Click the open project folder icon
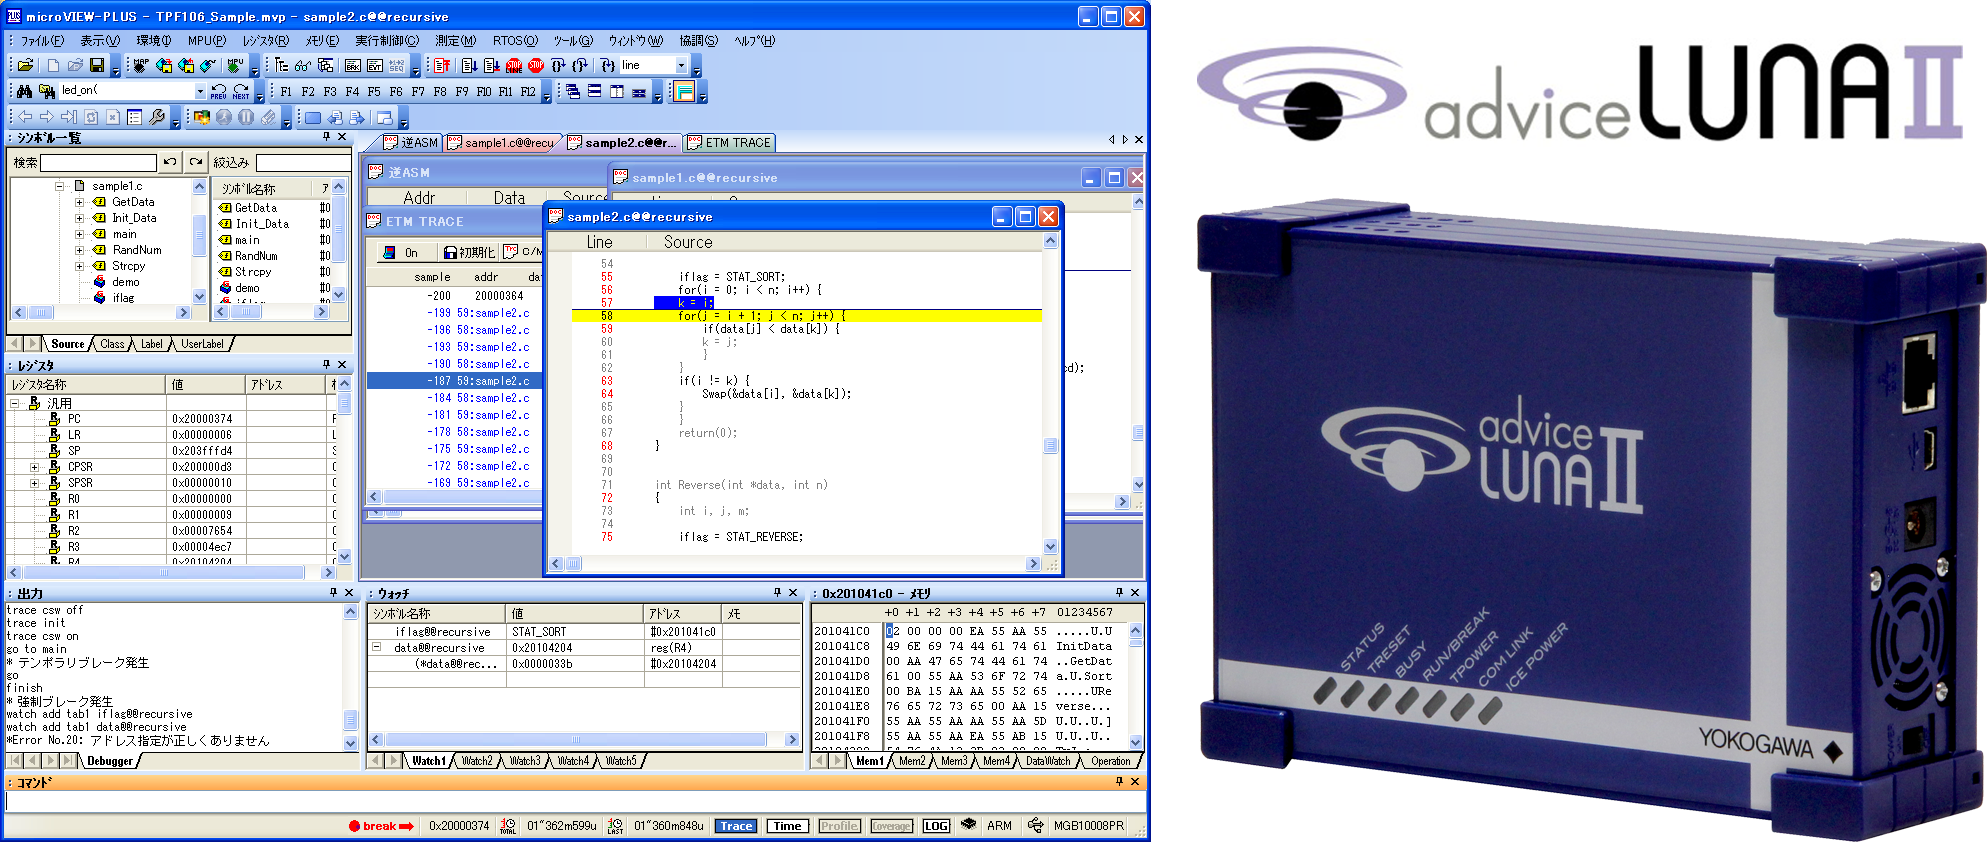This screenshot has height=842, width=1987. pyautogui.click(x=26, y=65)
